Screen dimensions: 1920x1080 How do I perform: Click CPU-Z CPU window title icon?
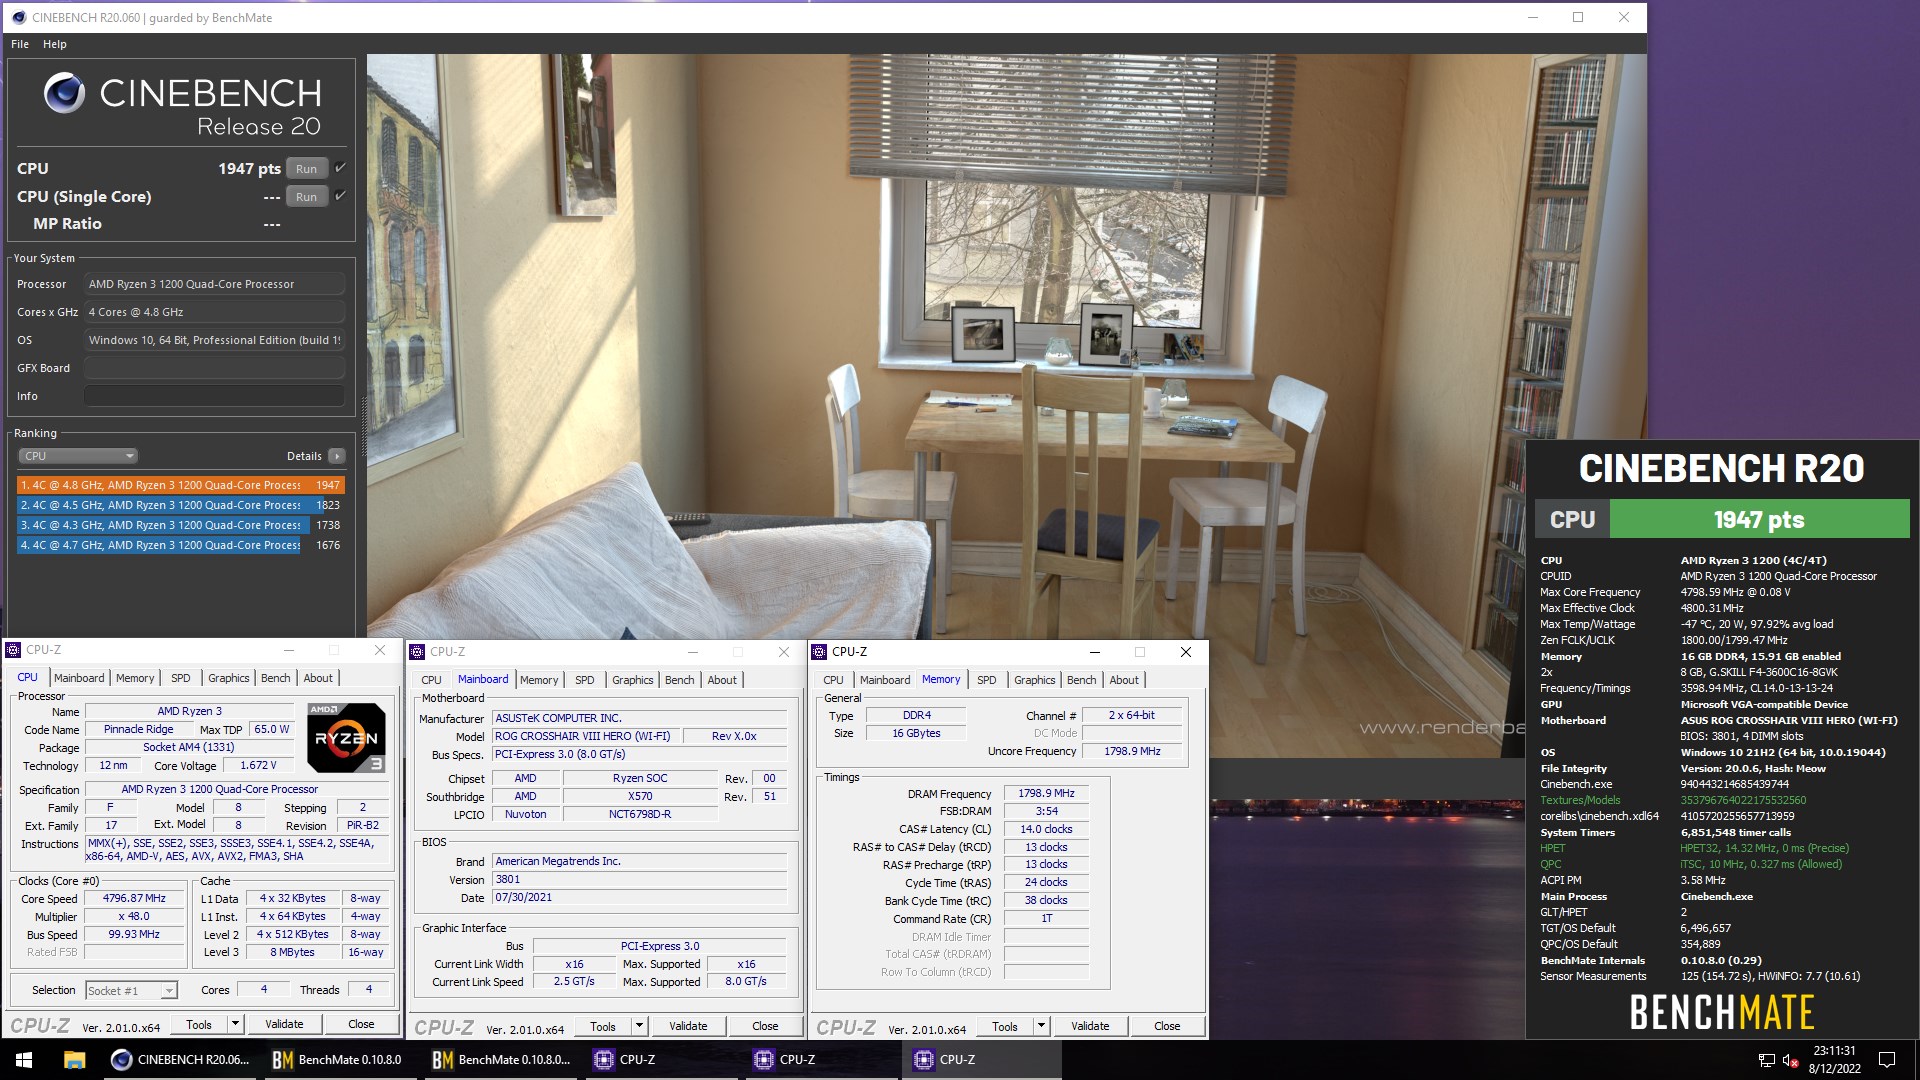pos(13,650)
